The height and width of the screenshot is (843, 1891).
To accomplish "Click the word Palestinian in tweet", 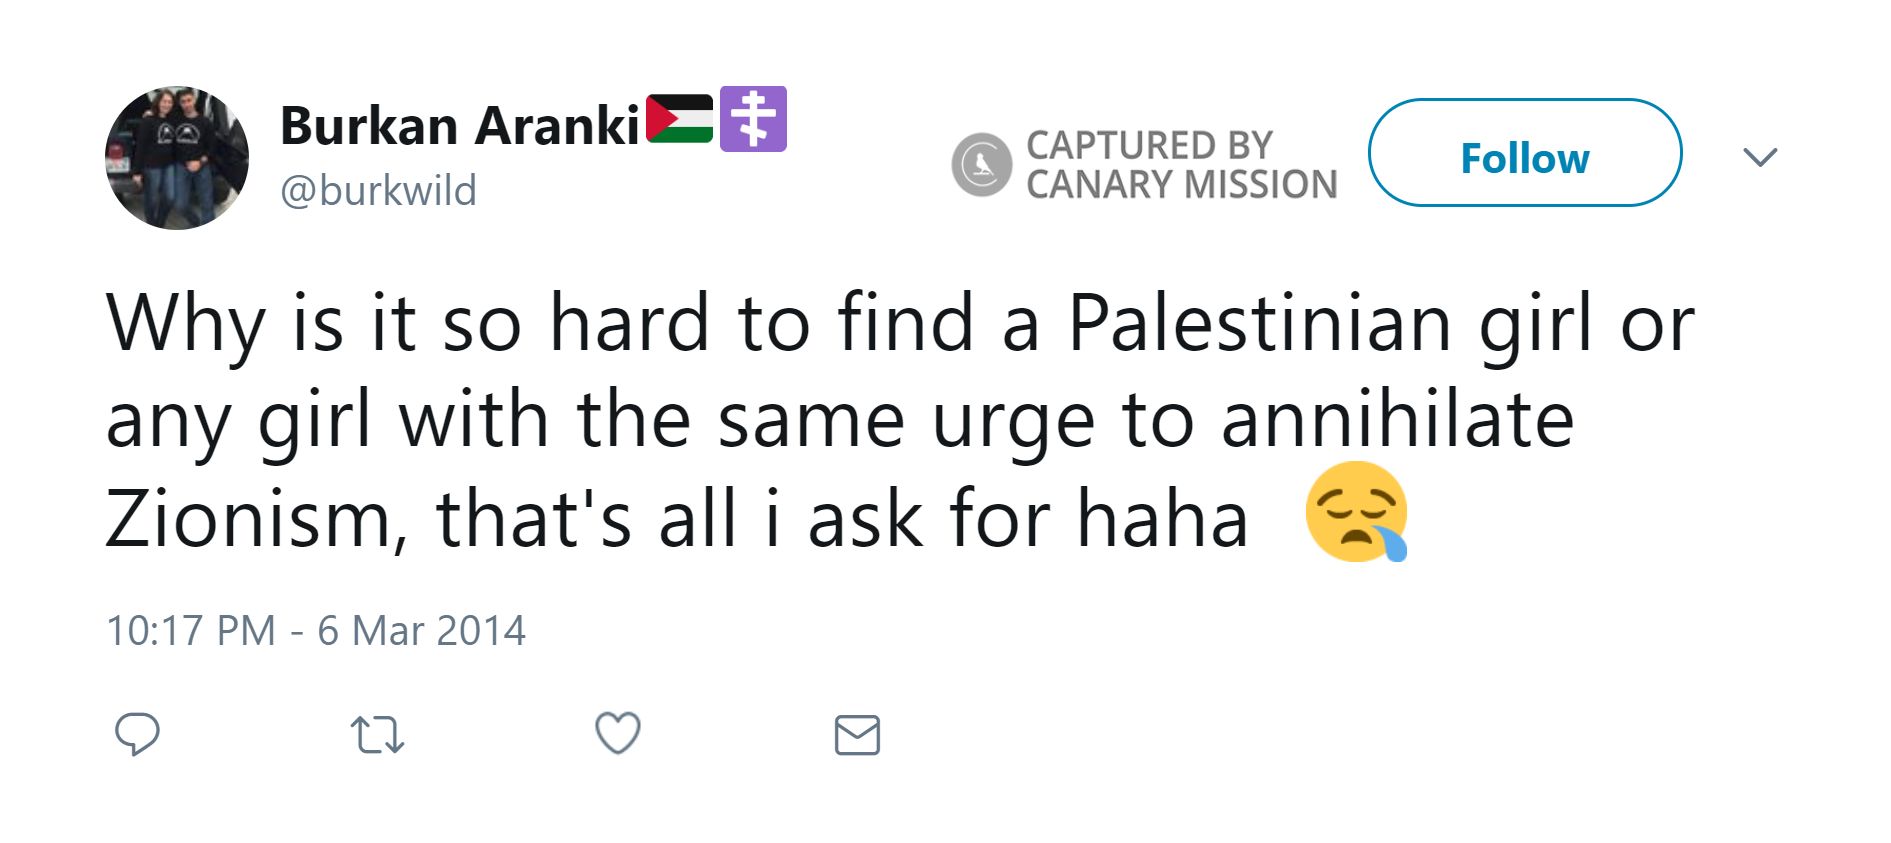I will [x=1259, y=323].
